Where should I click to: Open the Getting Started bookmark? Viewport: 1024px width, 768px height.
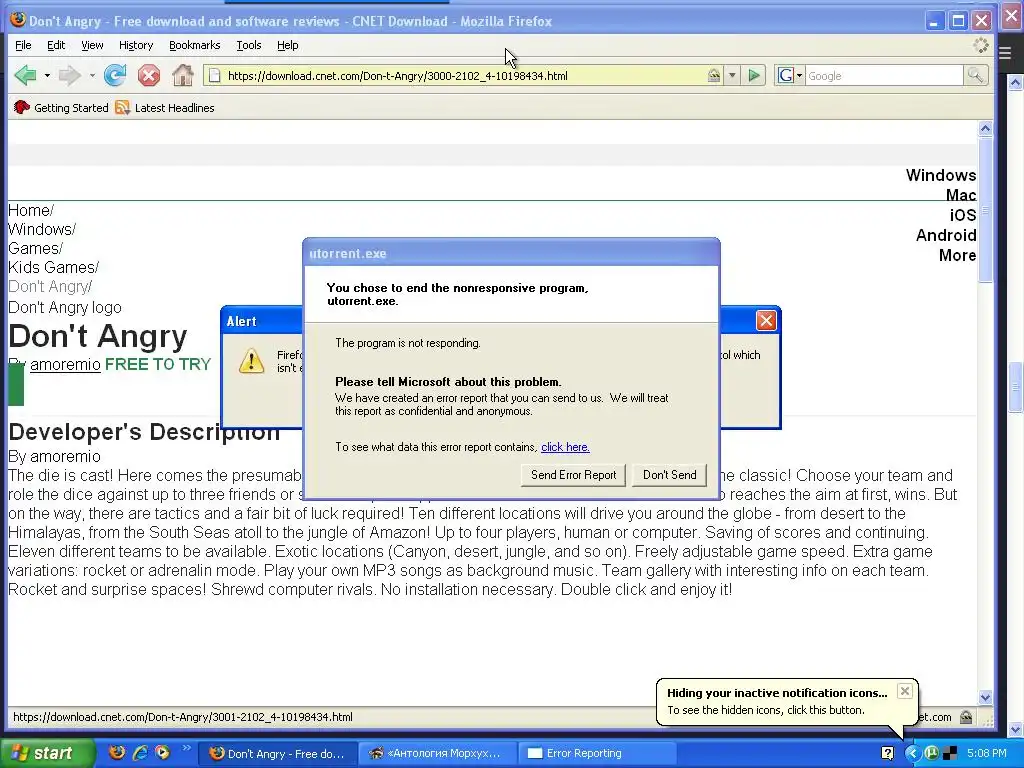pos(61,108)
